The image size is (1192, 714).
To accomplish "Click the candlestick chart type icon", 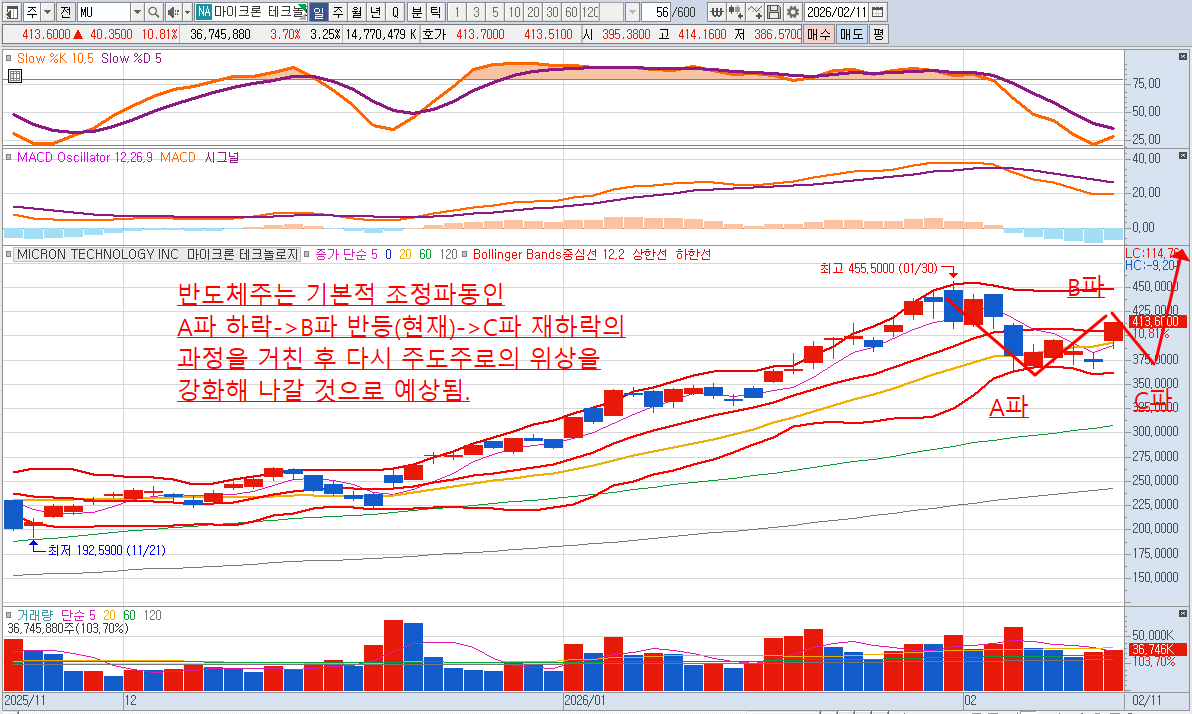I will pyautogui.click(x=736, y=12).
